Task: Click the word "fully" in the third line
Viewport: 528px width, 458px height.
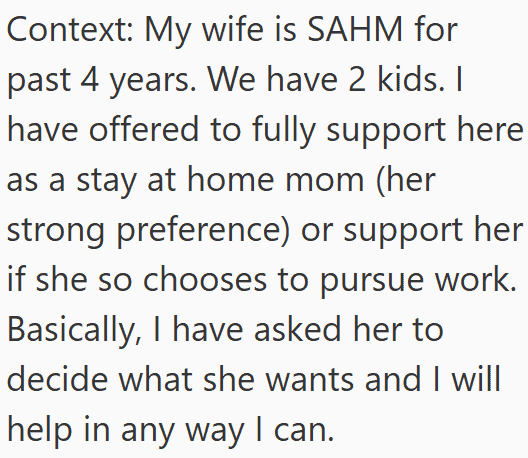Action: coord(284,131)
